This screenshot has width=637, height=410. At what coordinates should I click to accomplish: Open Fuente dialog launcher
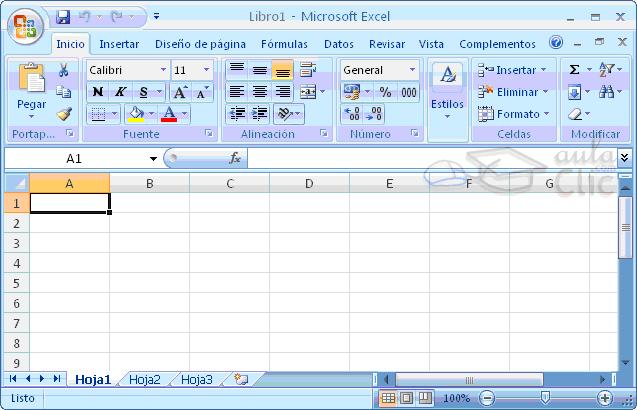[209, 133]
